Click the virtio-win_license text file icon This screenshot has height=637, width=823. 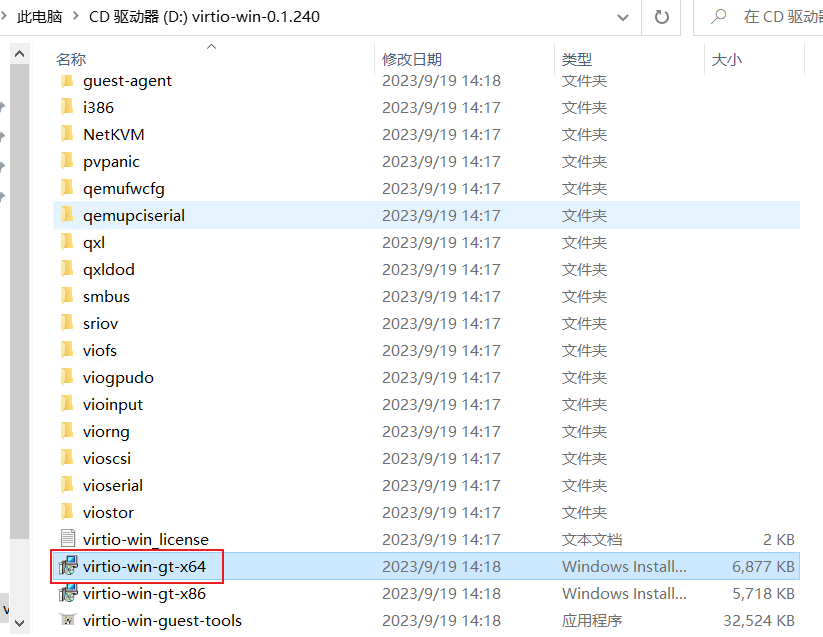[x=67, y=539]
